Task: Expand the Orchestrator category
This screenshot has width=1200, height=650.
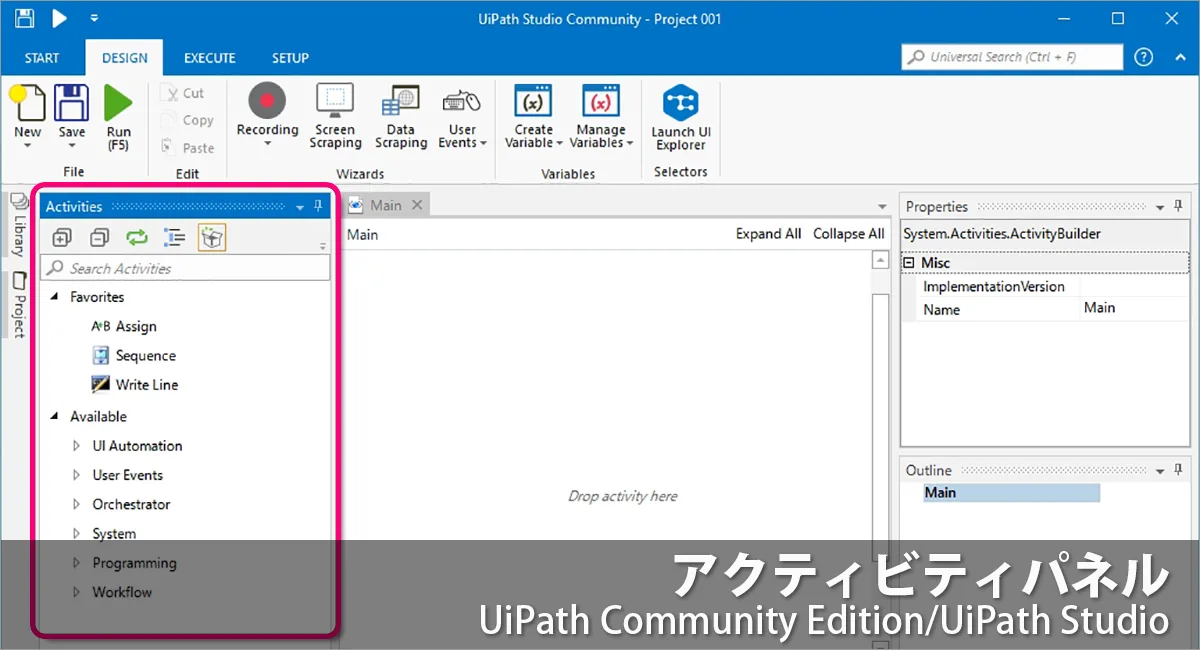Action: tap(77, 504)
